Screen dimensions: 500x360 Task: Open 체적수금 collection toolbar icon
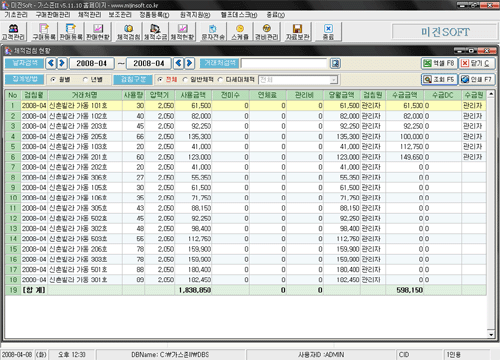click(155, 32)
